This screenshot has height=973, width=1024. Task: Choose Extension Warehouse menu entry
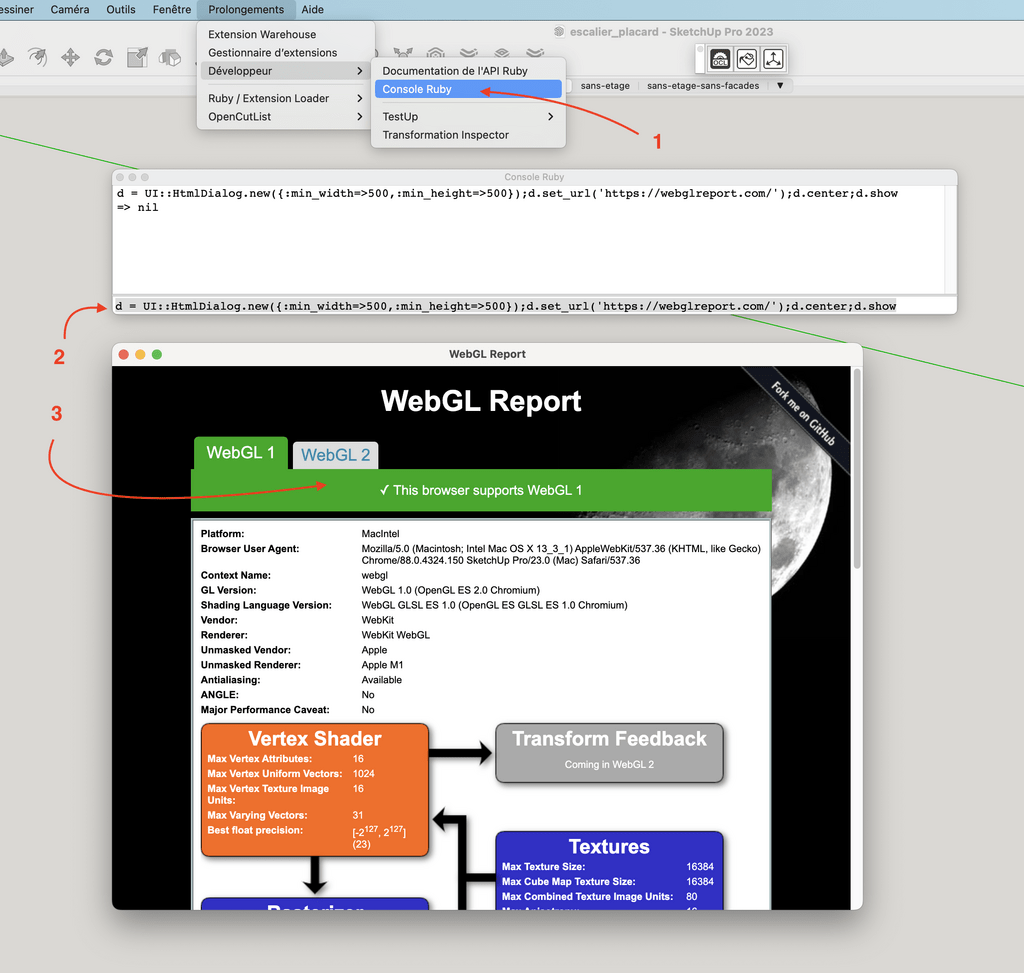286,35
